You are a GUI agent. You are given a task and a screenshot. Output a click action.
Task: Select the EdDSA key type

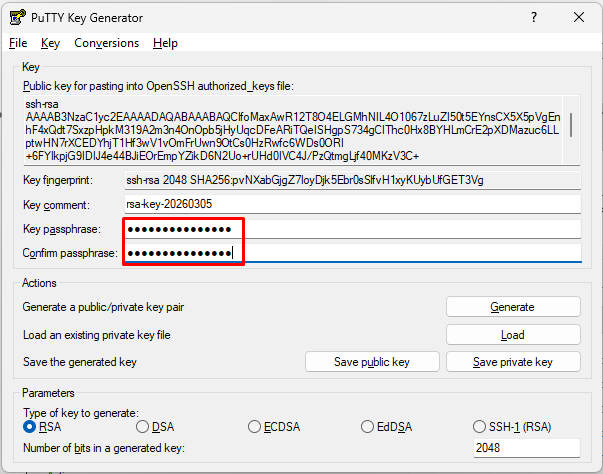tap(368, 427)
